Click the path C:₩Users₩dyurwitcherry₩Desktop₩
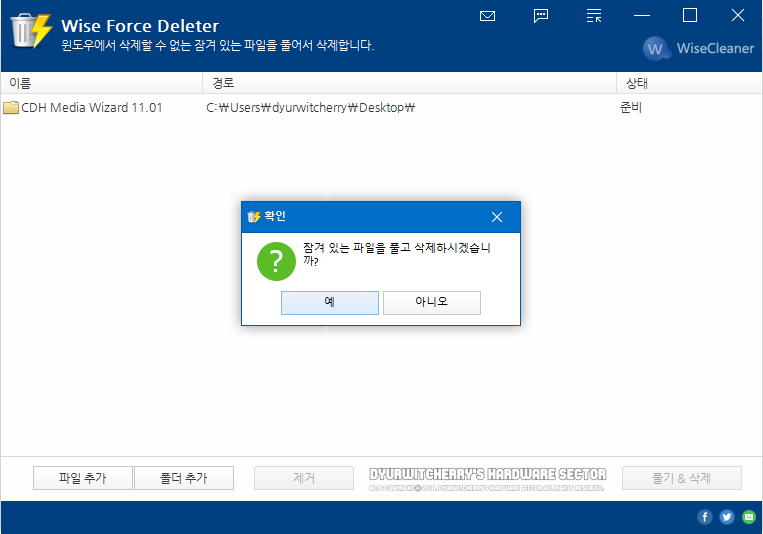763x534 pixels. (310, 108)
